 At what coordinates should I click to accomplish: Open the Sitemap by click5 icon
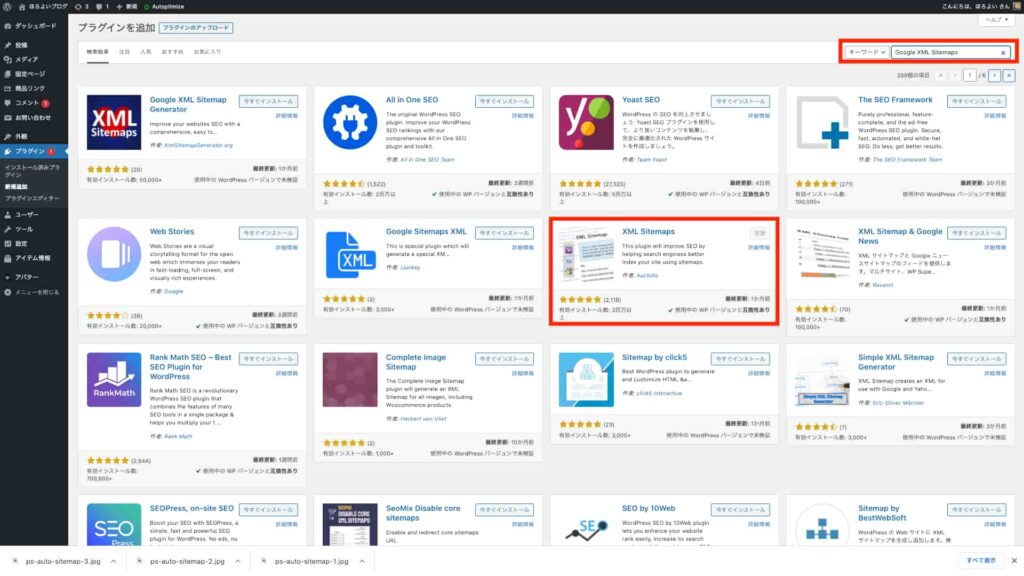(x=586, y=379)
